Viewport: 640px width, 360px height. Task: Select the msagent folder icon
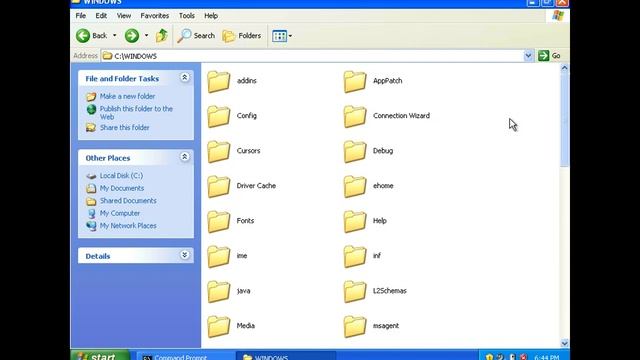355,327
